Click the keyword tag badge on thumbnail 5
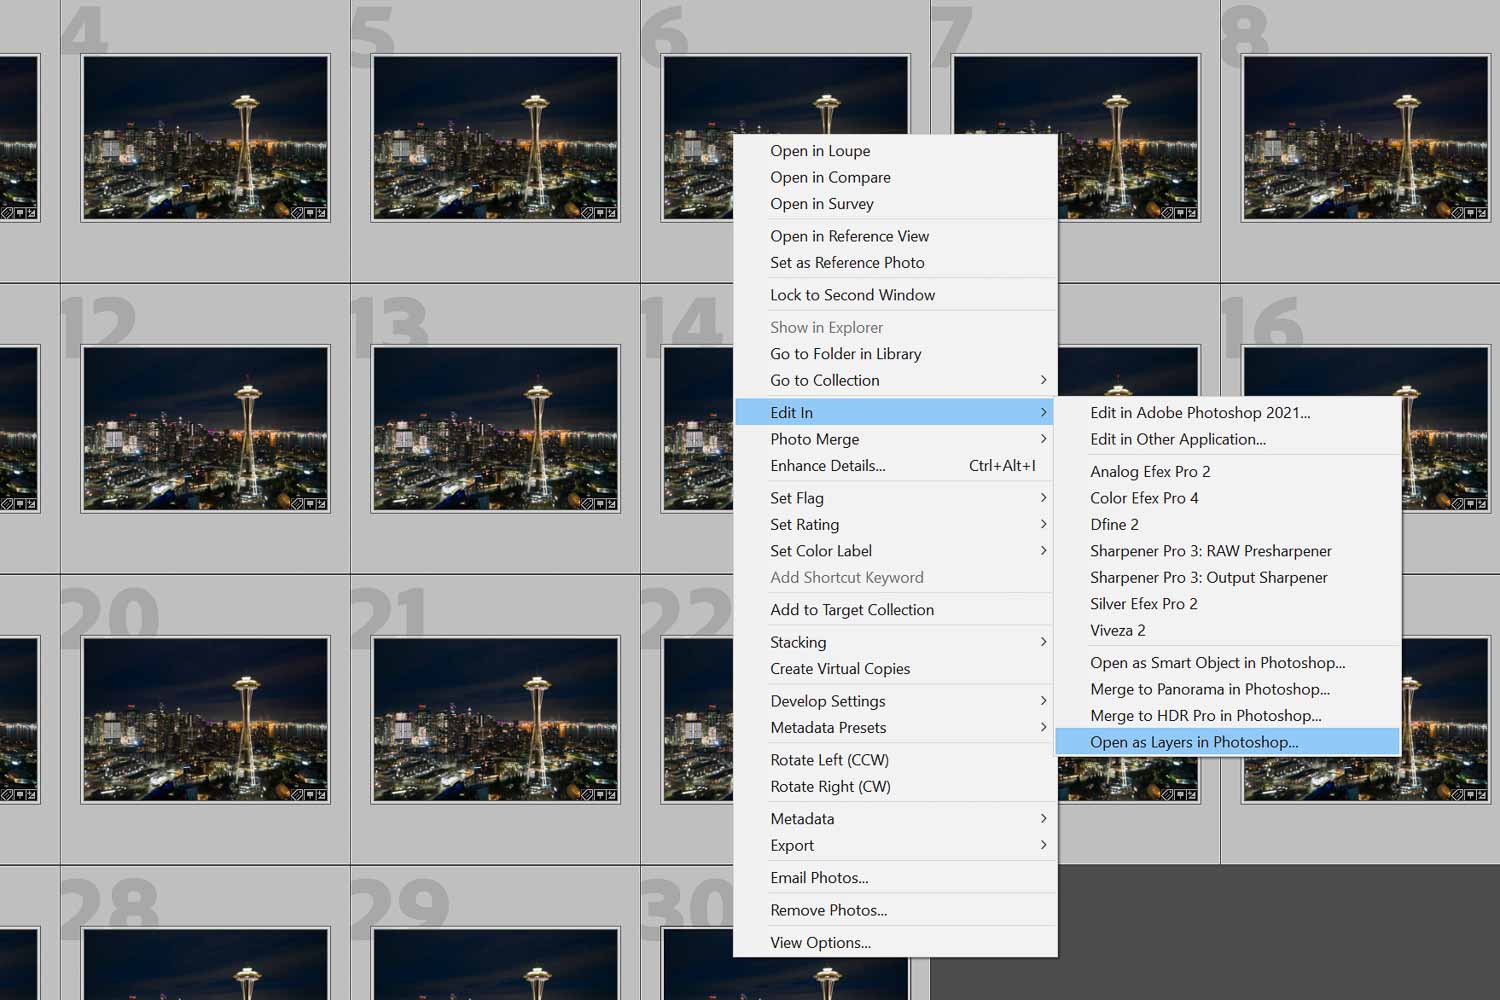1500x1000 pixels. [587, 213]
